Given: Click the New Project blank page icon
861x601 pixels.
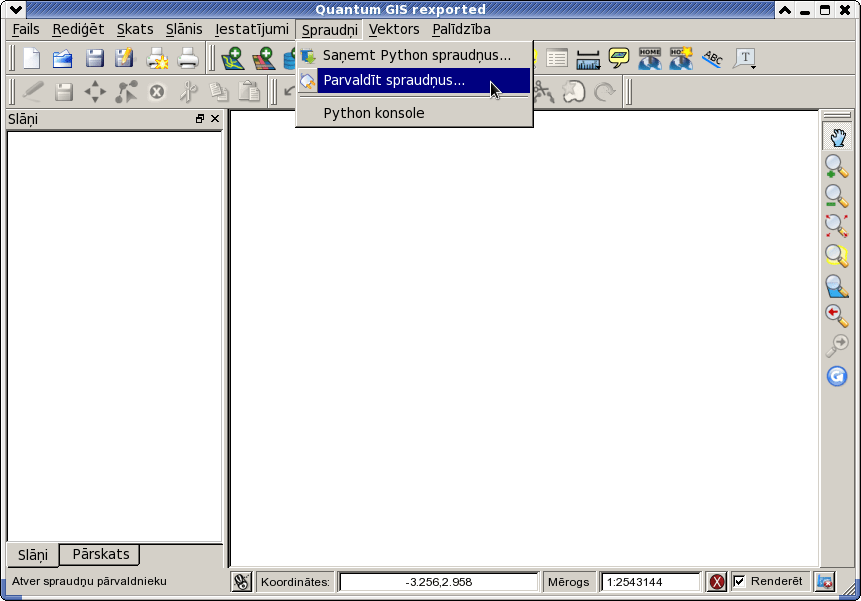Looking at the screenshot, I should [x=32, y=58].
